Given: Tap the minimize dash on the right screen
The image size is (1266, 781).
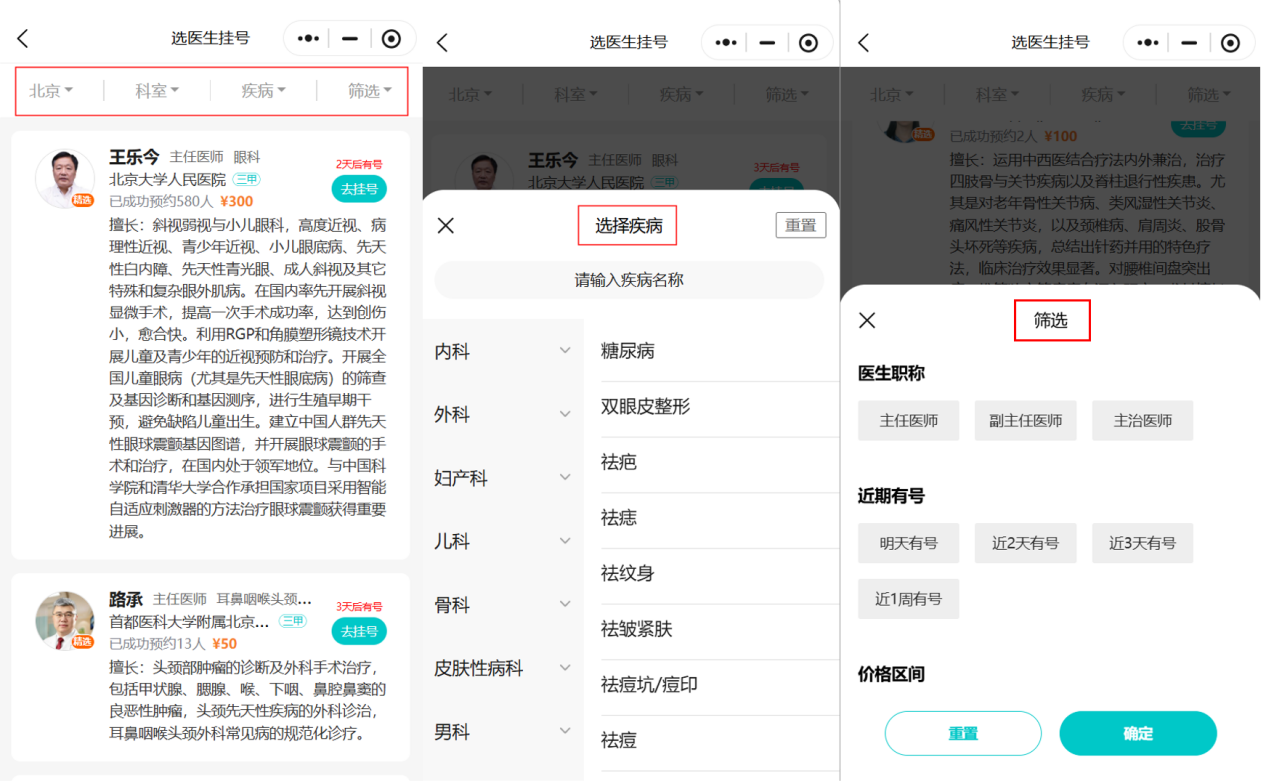Looking at the screenshot, I should click(x=1189, y=42).
